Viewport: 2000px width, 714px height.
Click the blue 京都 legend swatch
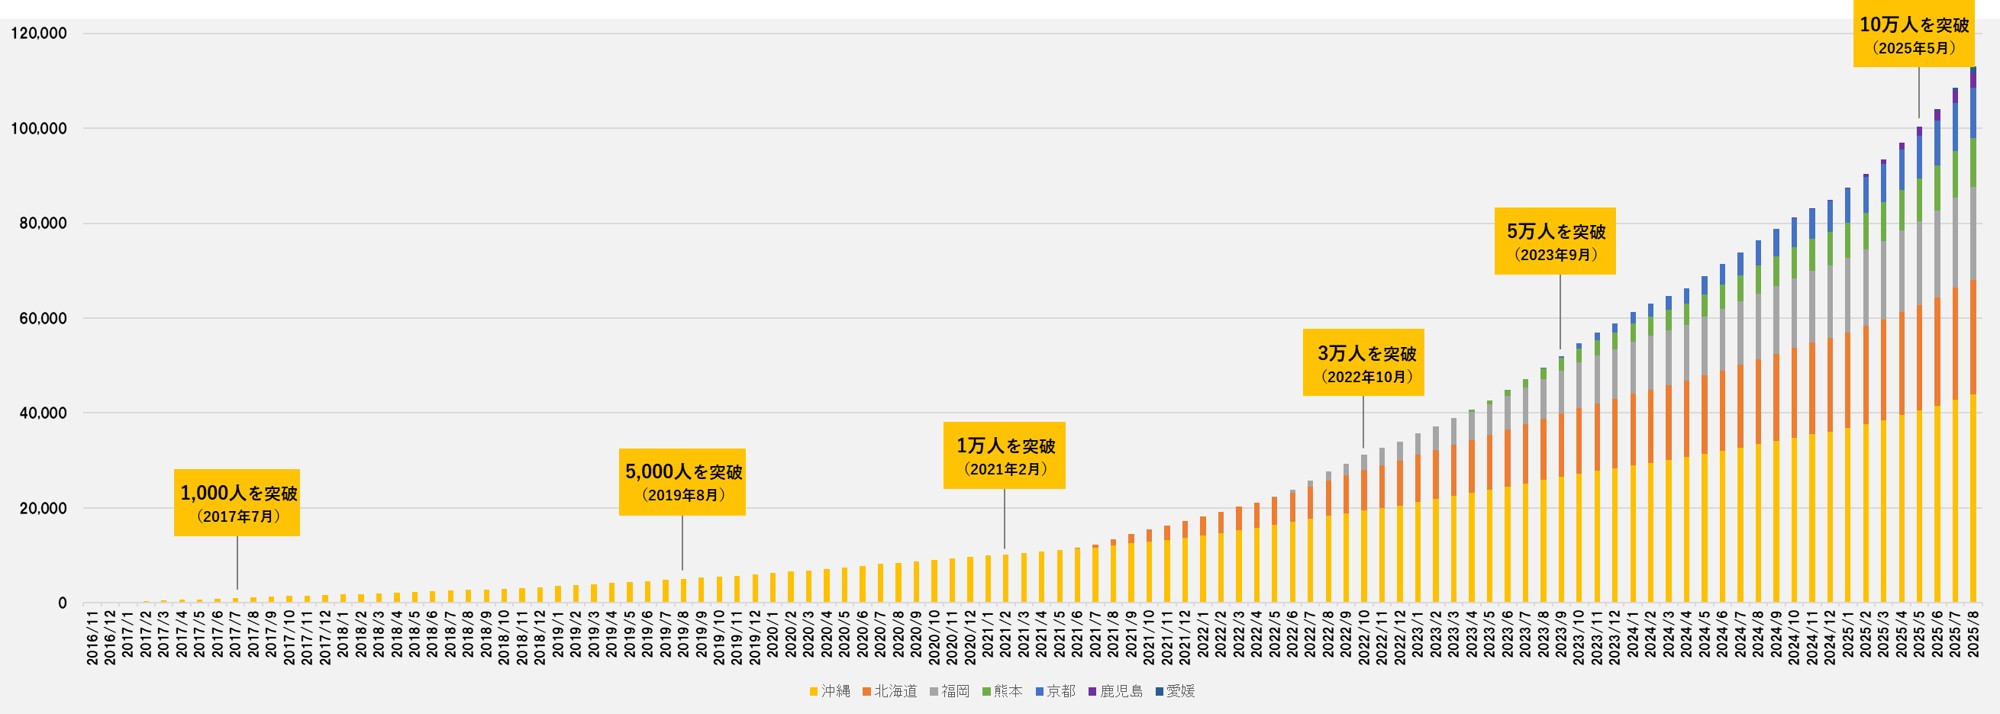coord(1040,692)
